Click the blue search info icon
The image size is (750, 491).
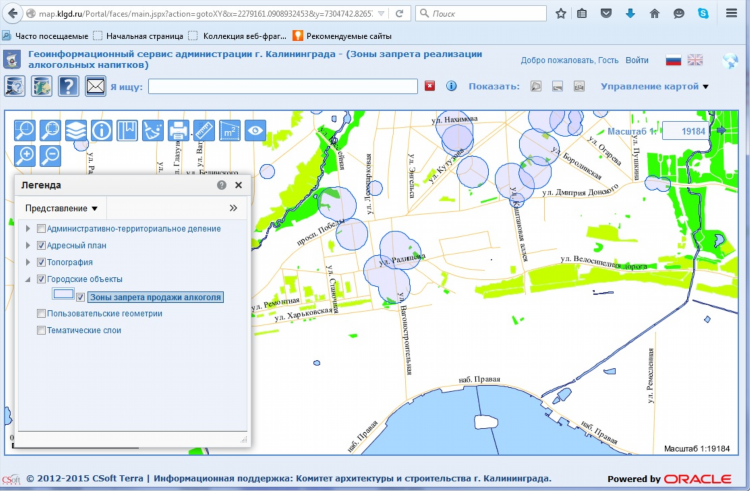coord(451,86)
